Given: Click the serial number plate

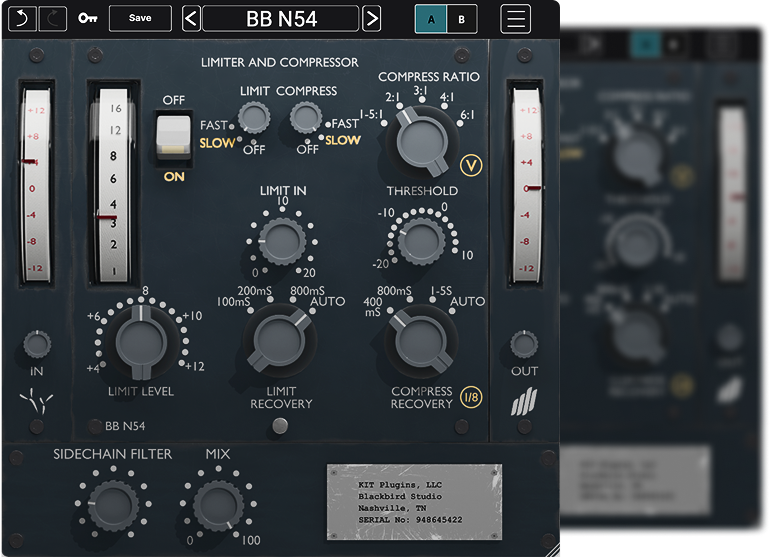Looking at the screenshot, I should (x=413, y=499).
